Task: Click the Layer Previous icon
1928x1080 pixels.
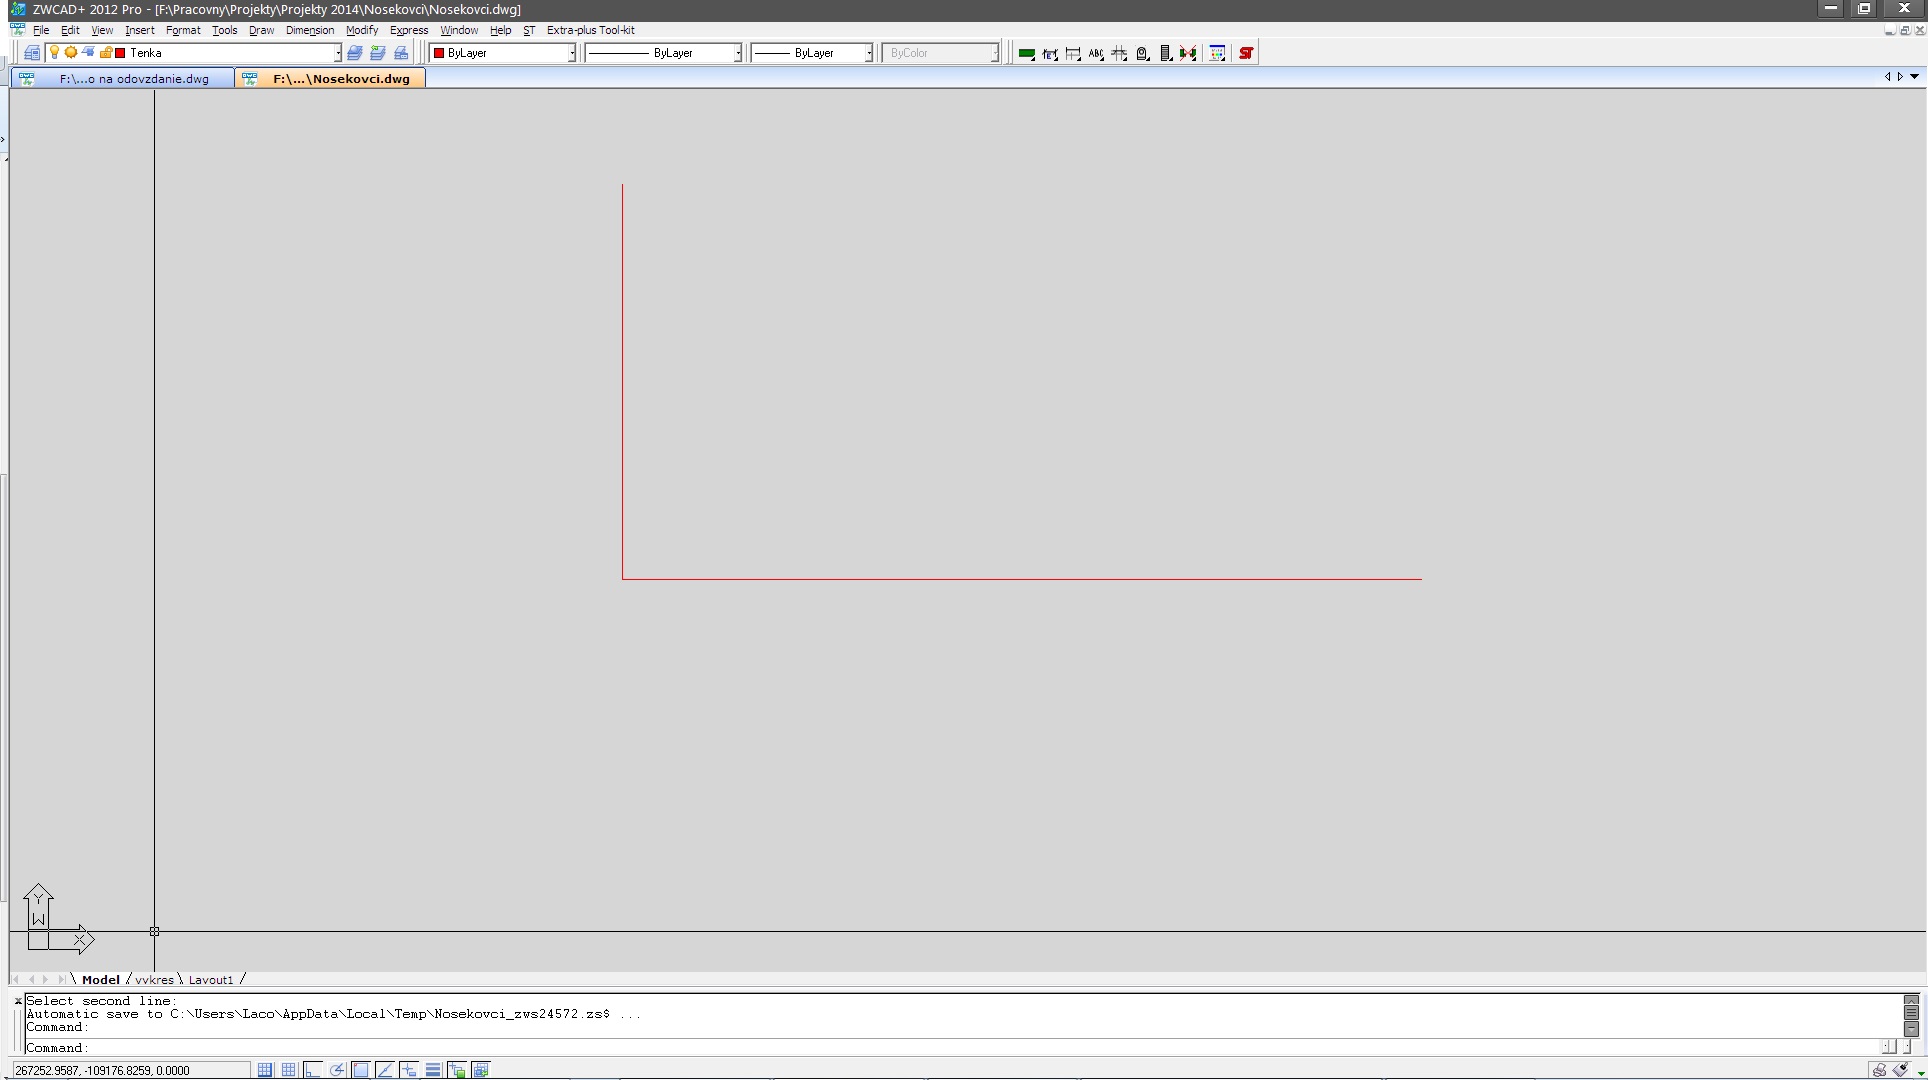Action: point(377,53)
